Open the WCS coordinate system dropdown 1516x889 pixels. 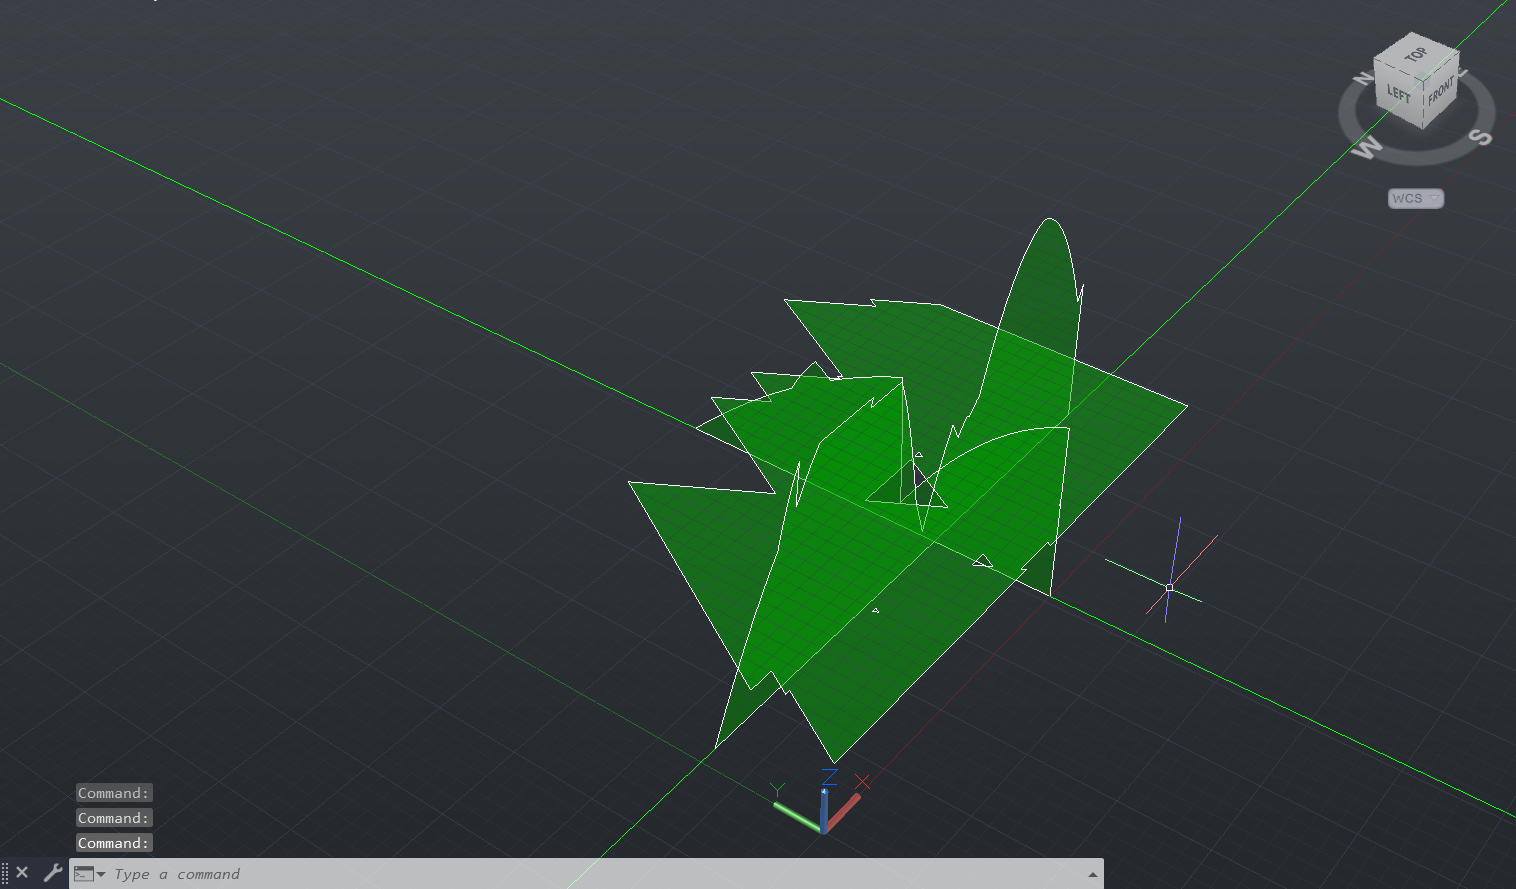click(1416, 198)
